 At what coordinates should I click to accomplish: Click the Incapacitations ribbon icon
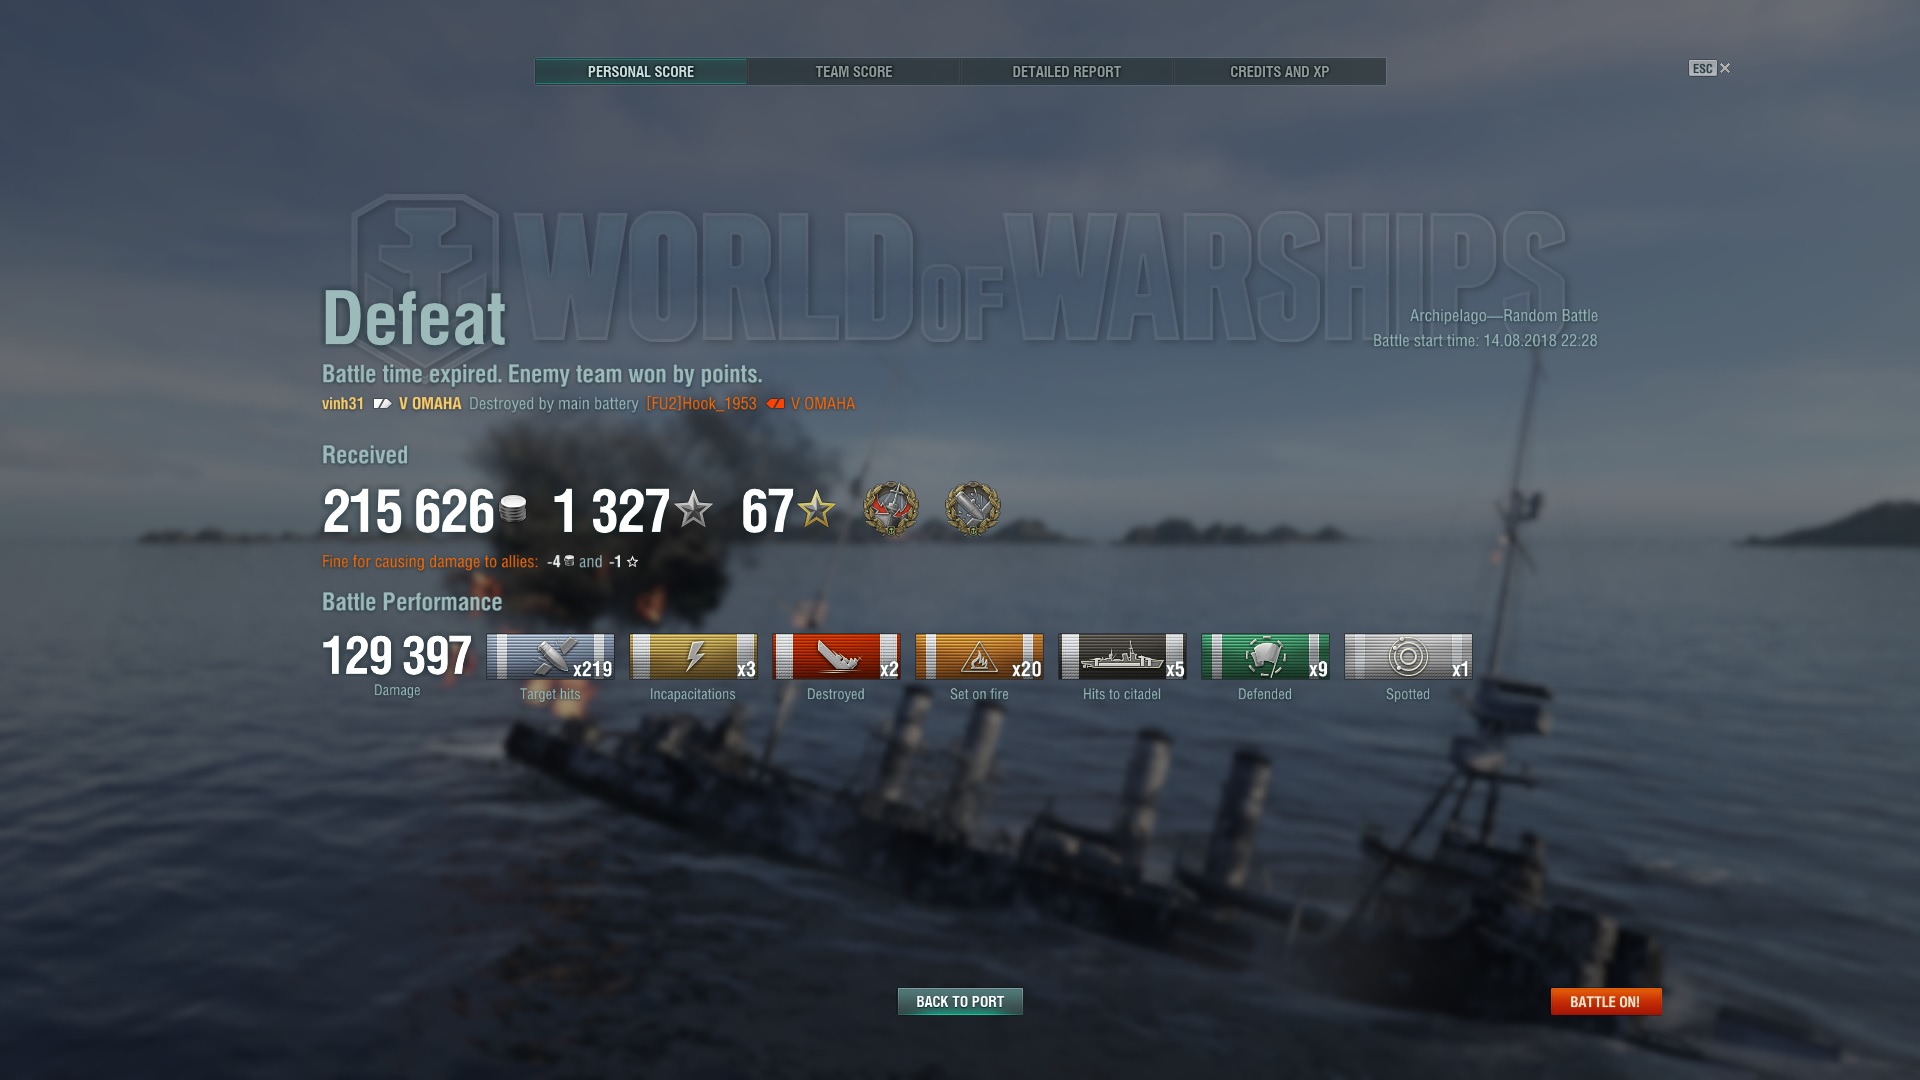point(693,656)
